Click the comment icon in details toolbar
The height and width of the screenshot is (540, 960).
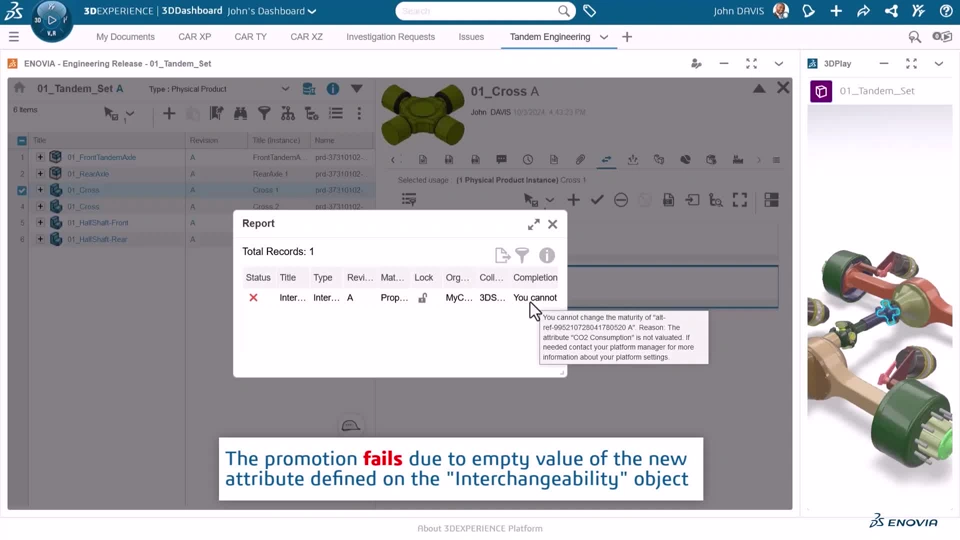501,160
